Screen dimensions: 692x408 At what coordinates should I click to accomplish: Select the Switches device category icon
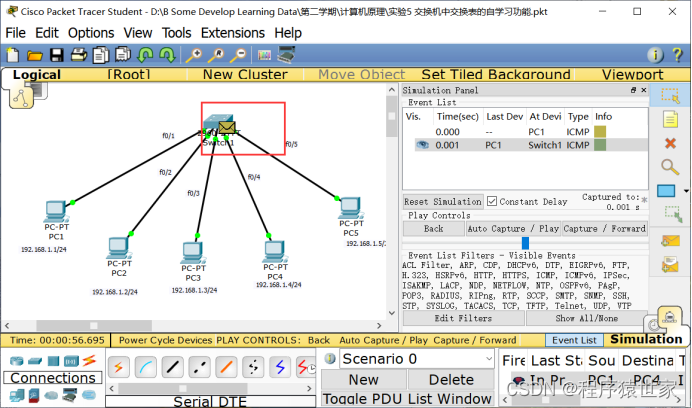pyautogui.click(x=35, y=361)
